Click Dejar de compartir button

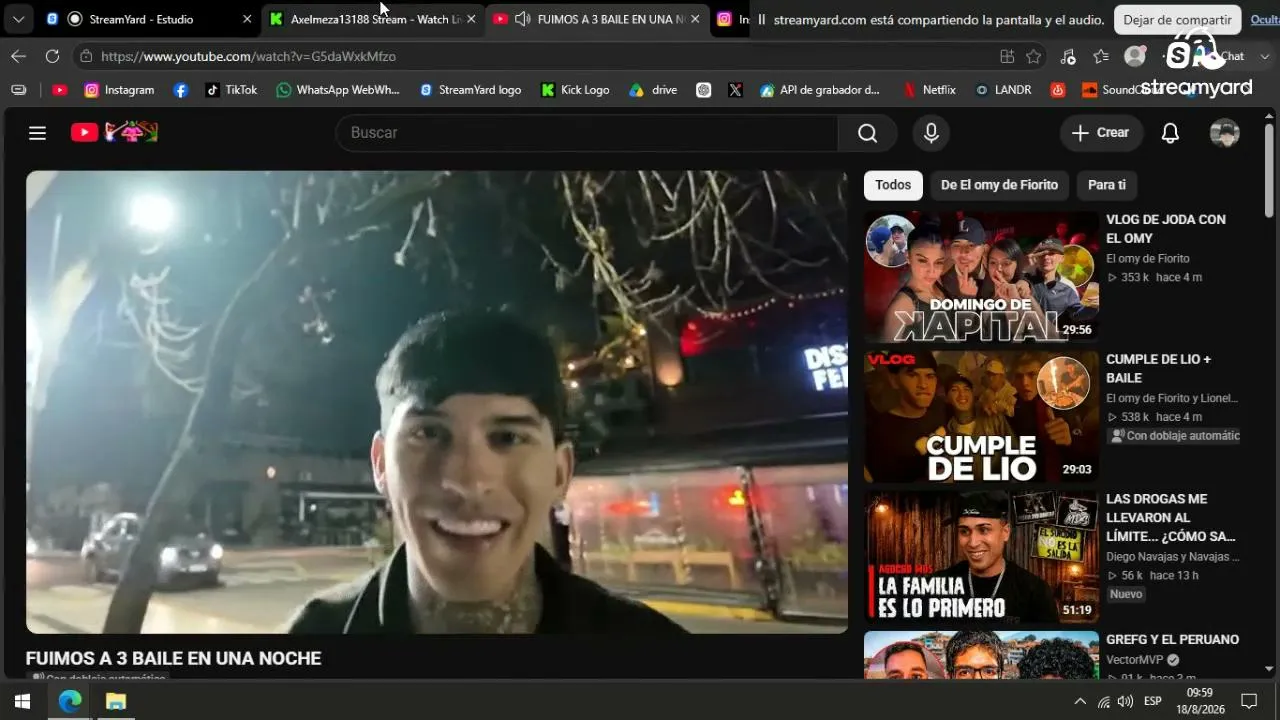(1177, 20)
